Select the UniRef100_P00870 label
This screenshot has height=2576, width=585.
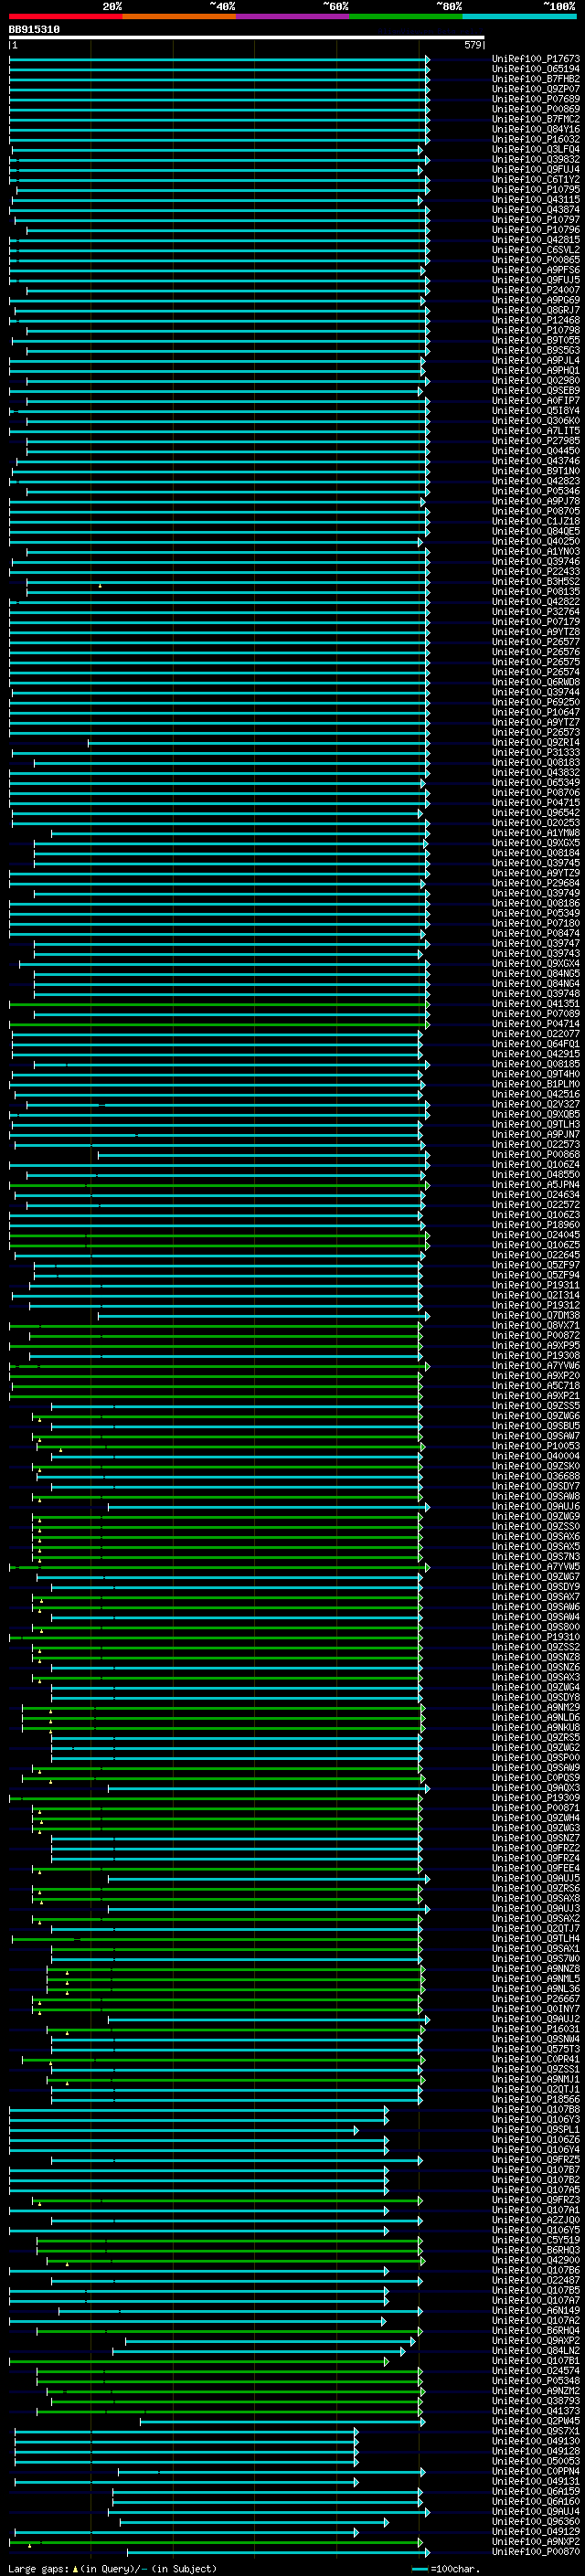click(536, 2551)
